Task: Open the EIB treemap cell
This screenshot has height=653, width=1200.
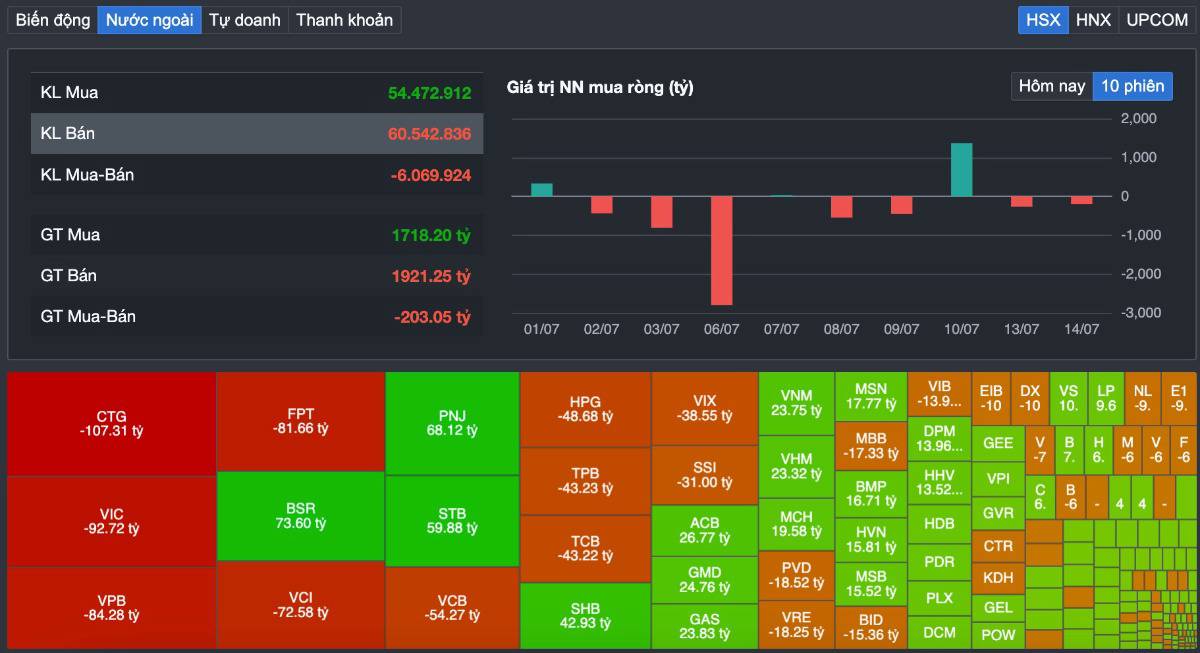Action: click(991, 398)
